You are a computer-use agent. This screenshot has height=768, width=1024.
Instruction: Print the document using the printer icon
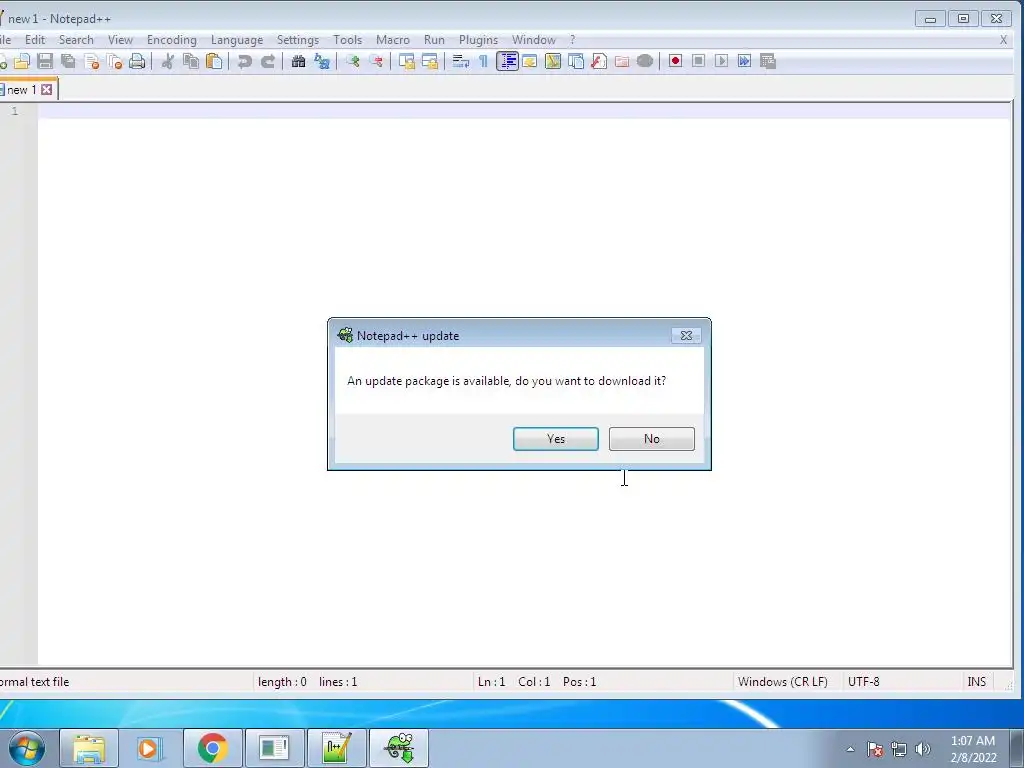[x=137, y=61]
